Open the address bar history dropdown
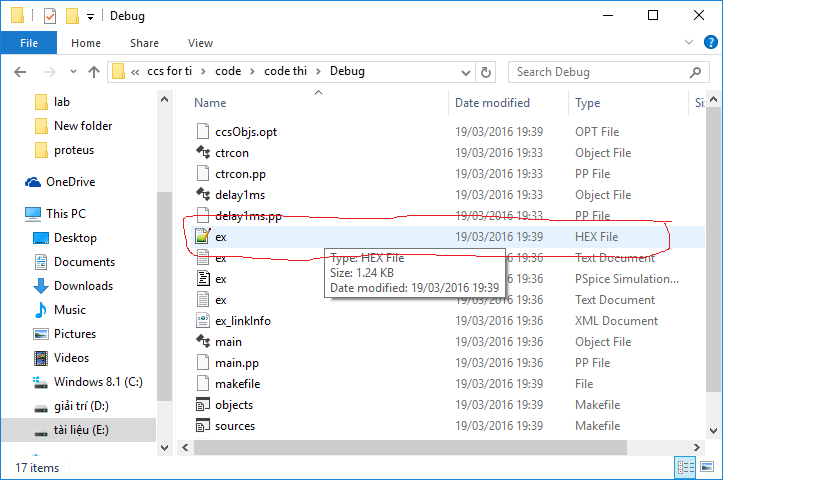The image size is (819, 480). click(465, 72)
